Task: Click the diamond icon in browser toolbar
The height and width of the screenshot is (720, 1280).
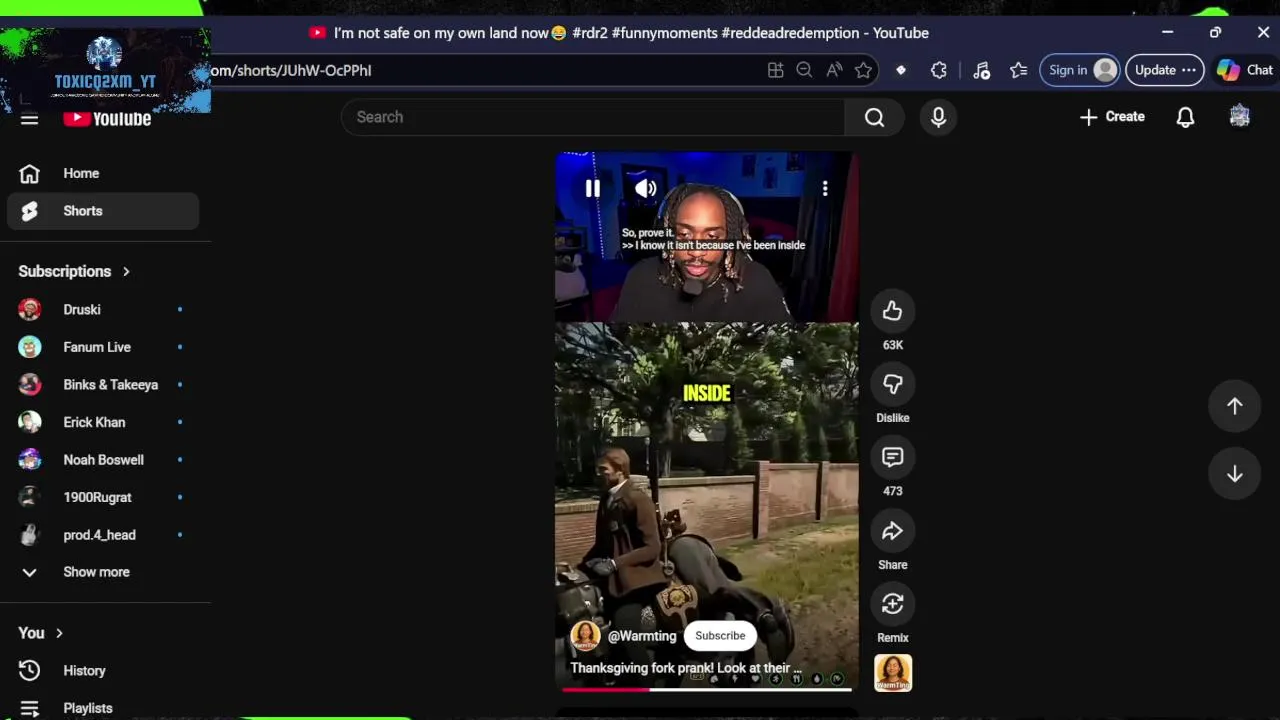Action: click(901, 70)
